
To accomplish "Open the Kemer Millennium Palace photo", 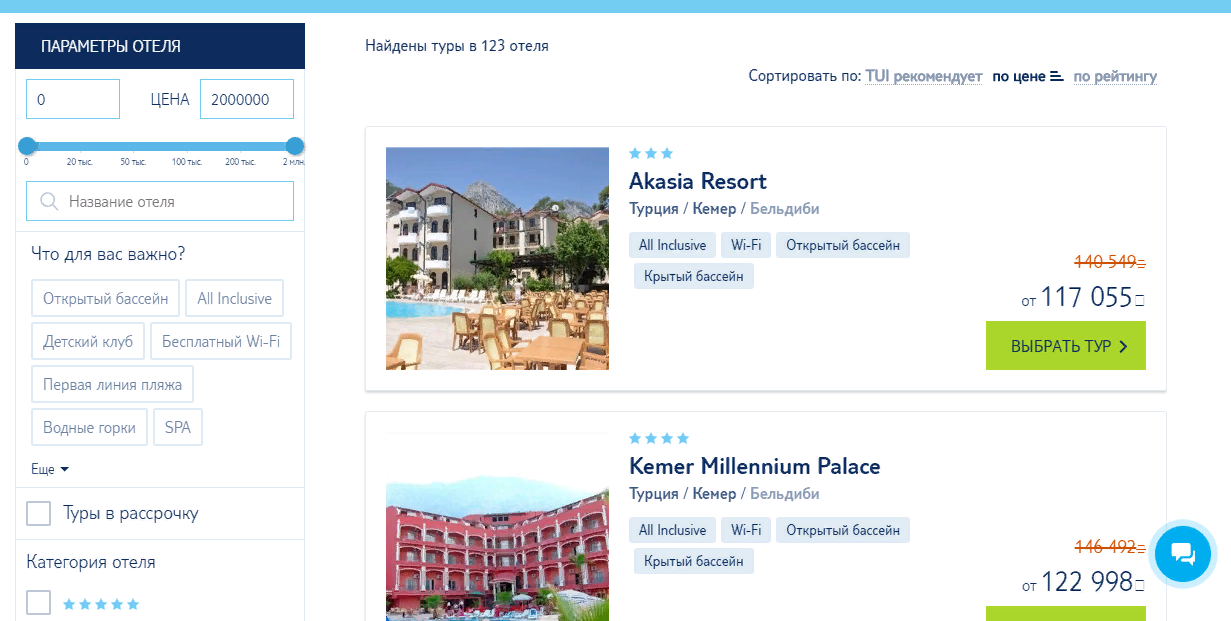I will 497,527.
